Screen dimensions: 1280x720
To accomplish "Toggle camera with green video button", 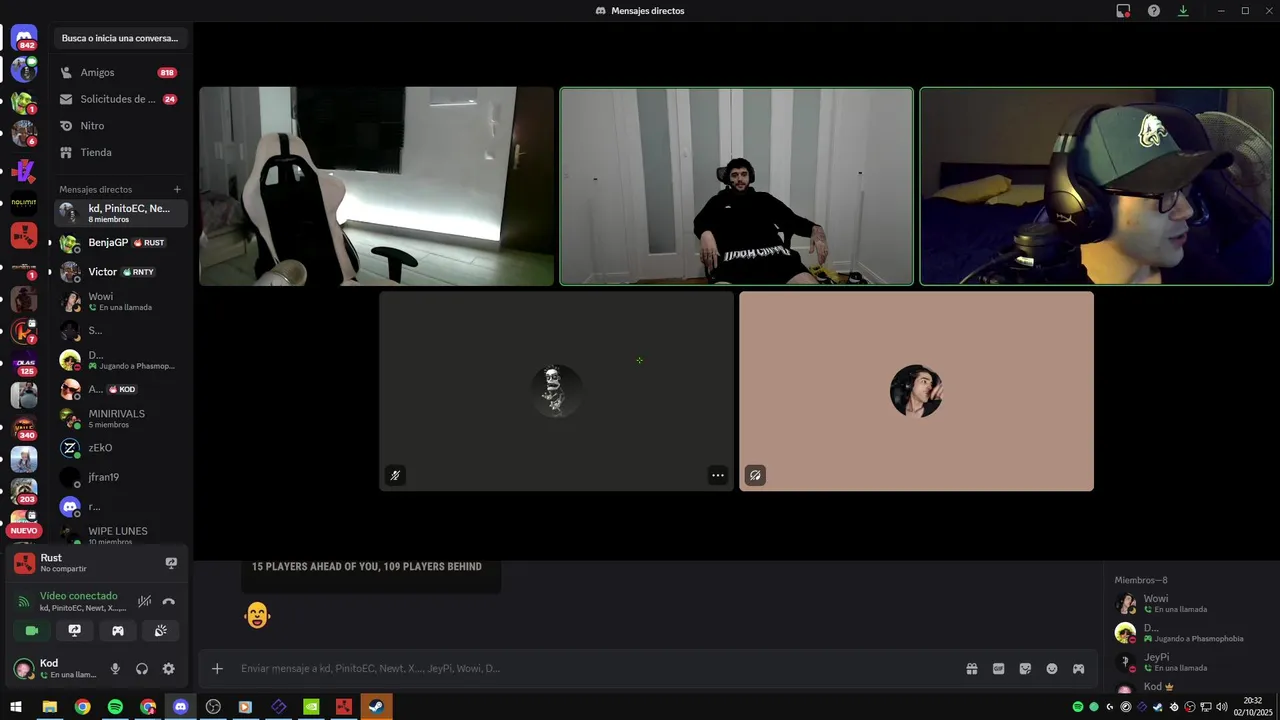I will click(31, 630).
